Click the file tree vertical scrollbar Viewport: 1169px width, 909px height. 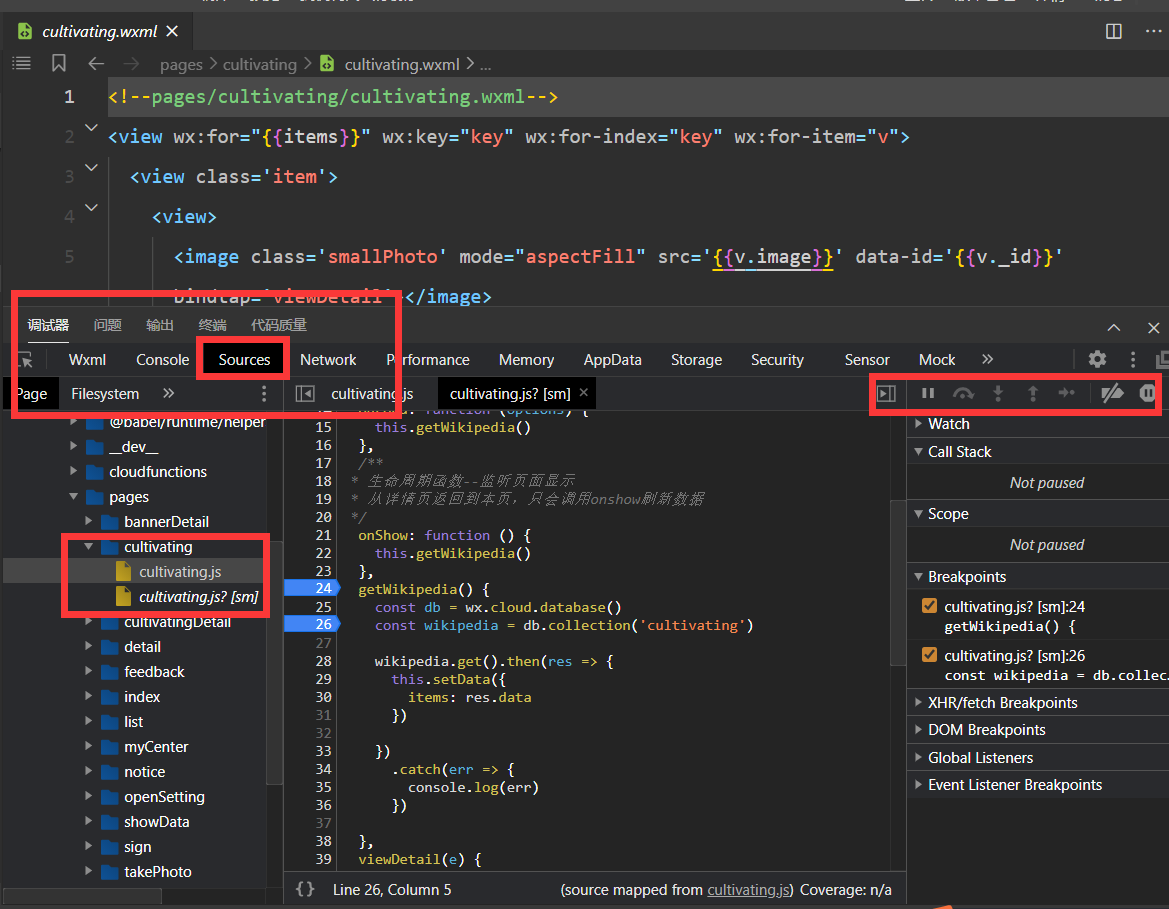click(x=274, y=663)
